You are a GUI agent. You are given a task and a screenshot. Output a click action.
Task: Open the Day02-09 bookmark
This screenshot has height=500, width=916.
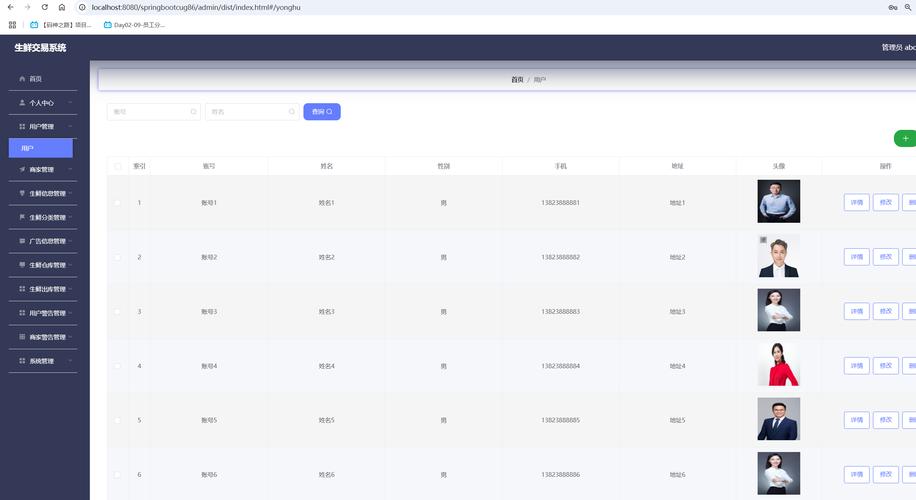(134, 25)
